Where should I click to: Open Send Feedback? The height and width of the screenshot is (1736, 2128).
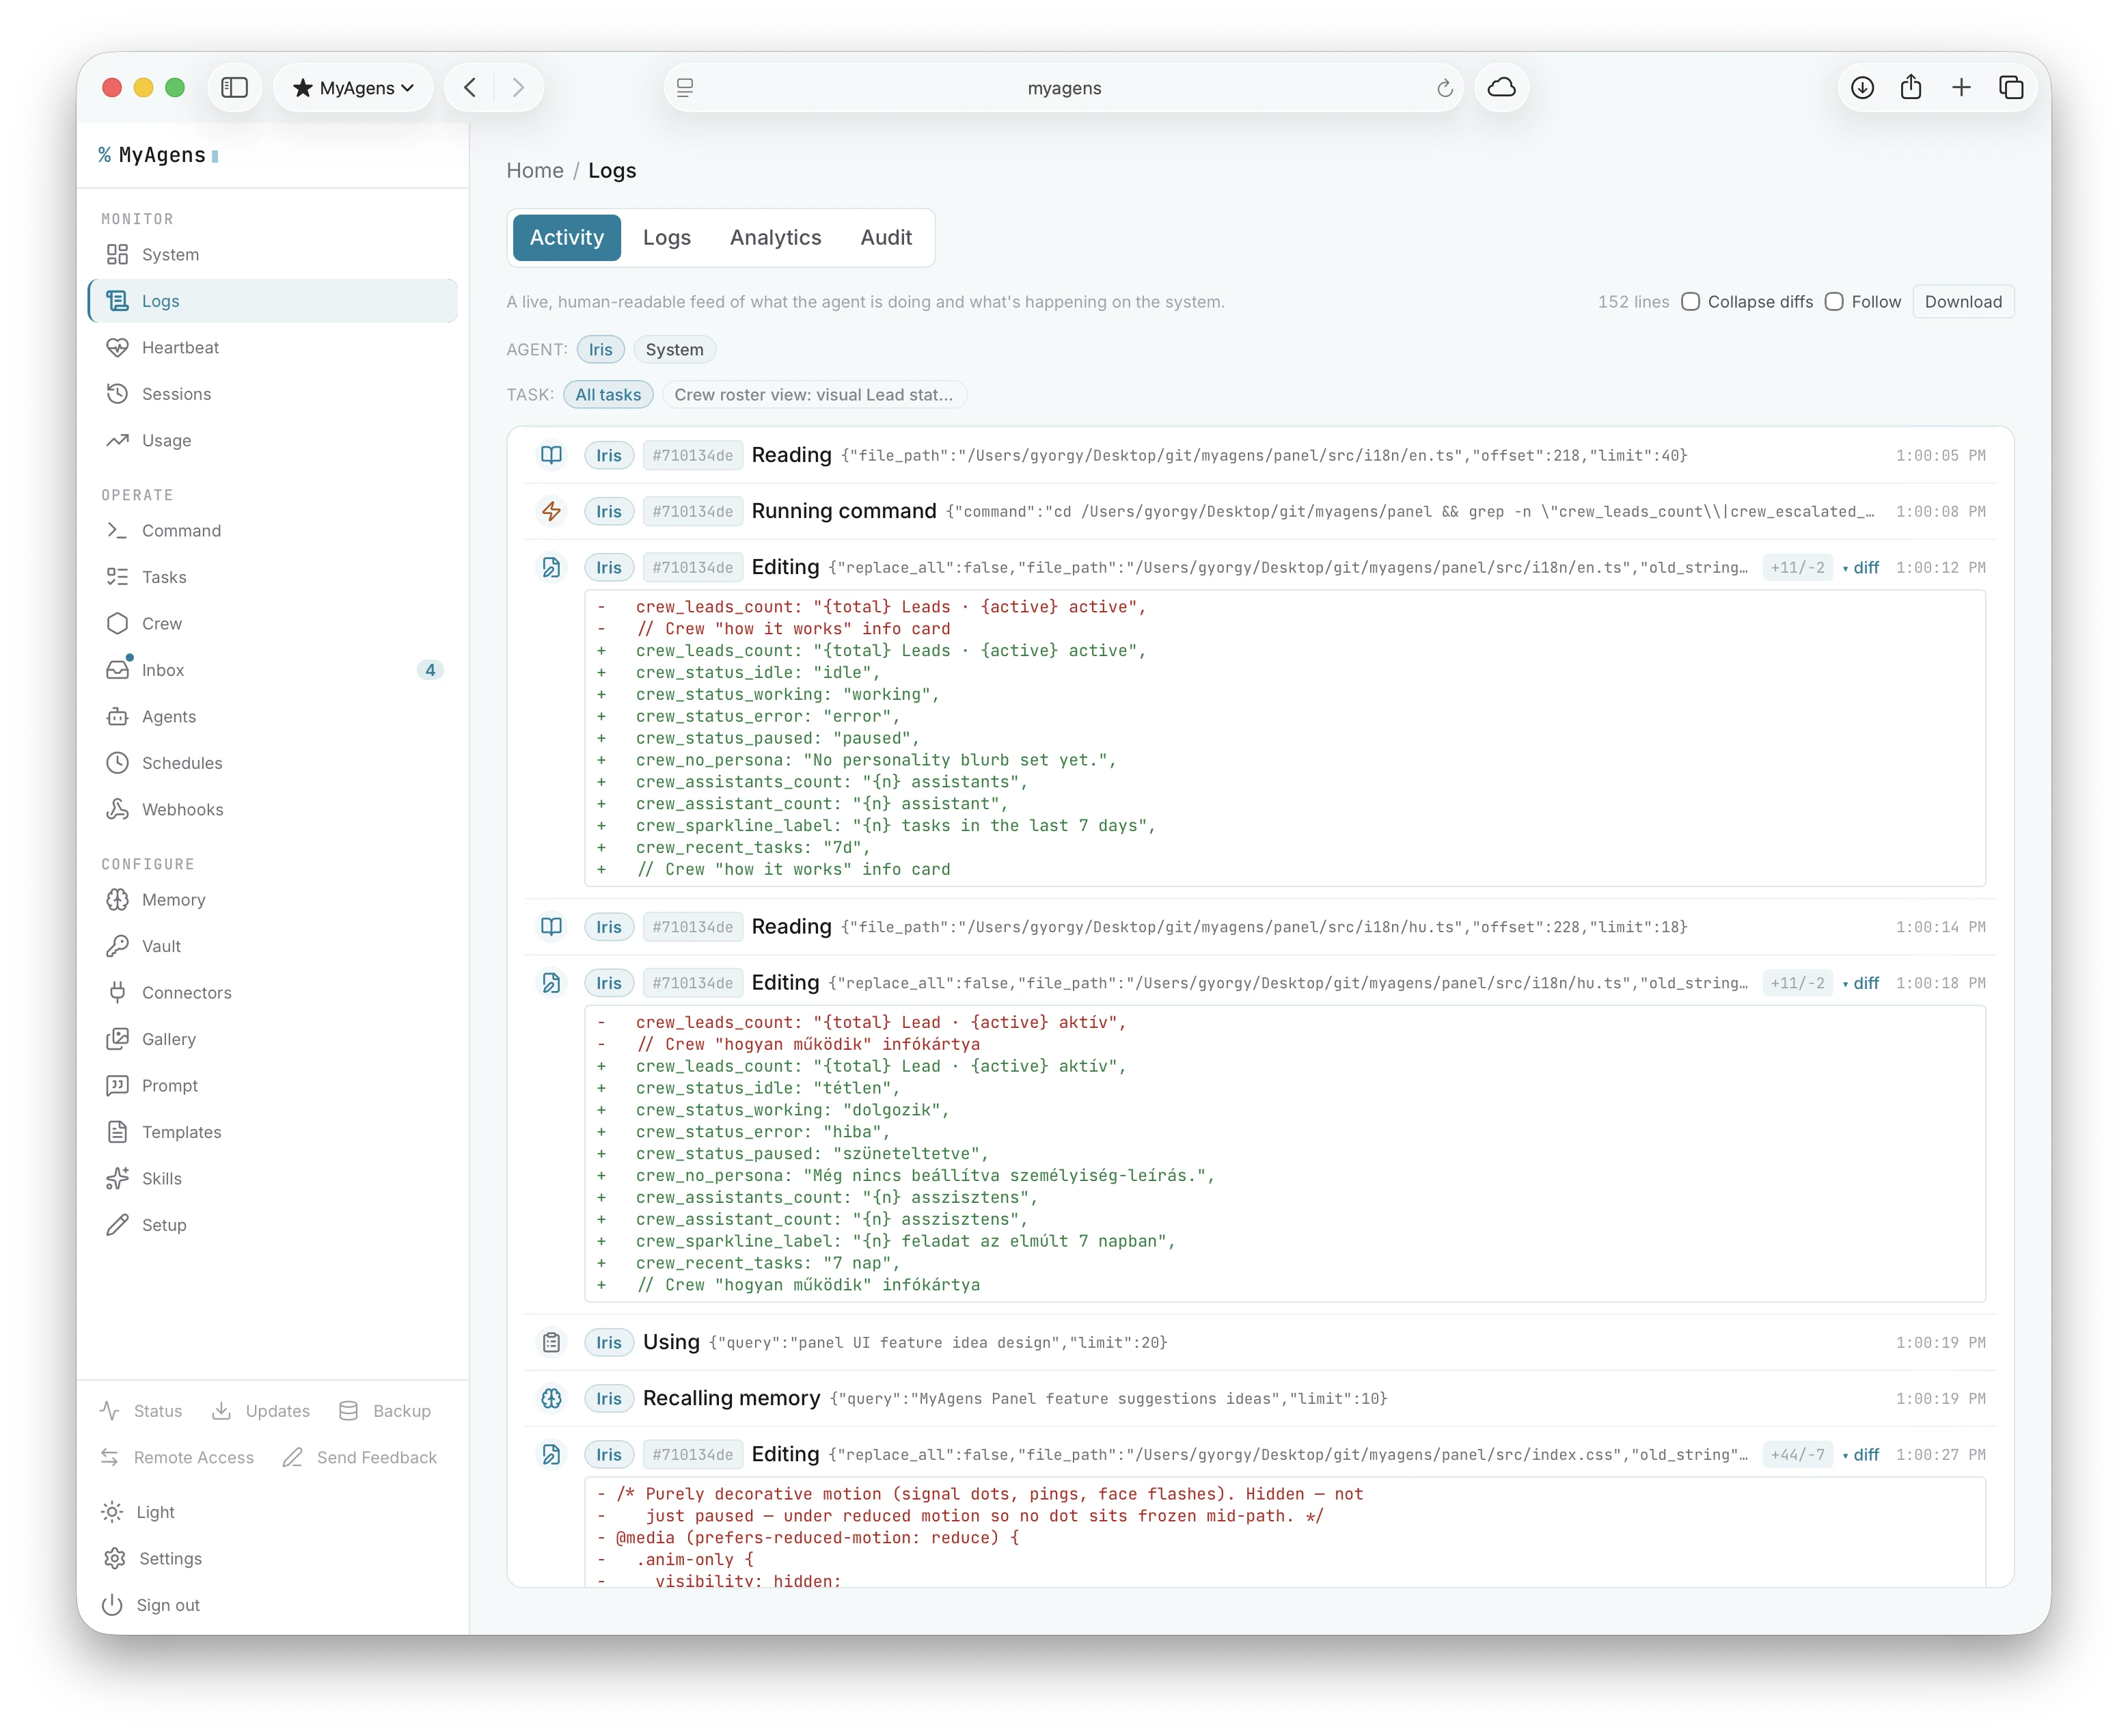[360, 1458]
